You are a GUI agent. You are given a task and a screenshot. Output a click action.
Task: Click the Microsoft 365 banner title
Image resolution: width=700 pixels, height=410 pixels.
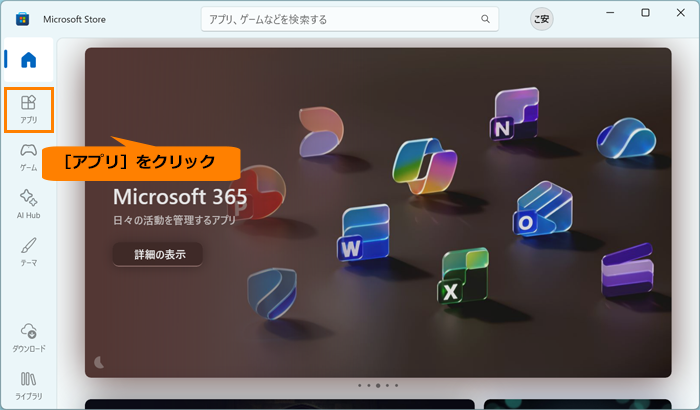pyautogui.click(x=180, y=197)
